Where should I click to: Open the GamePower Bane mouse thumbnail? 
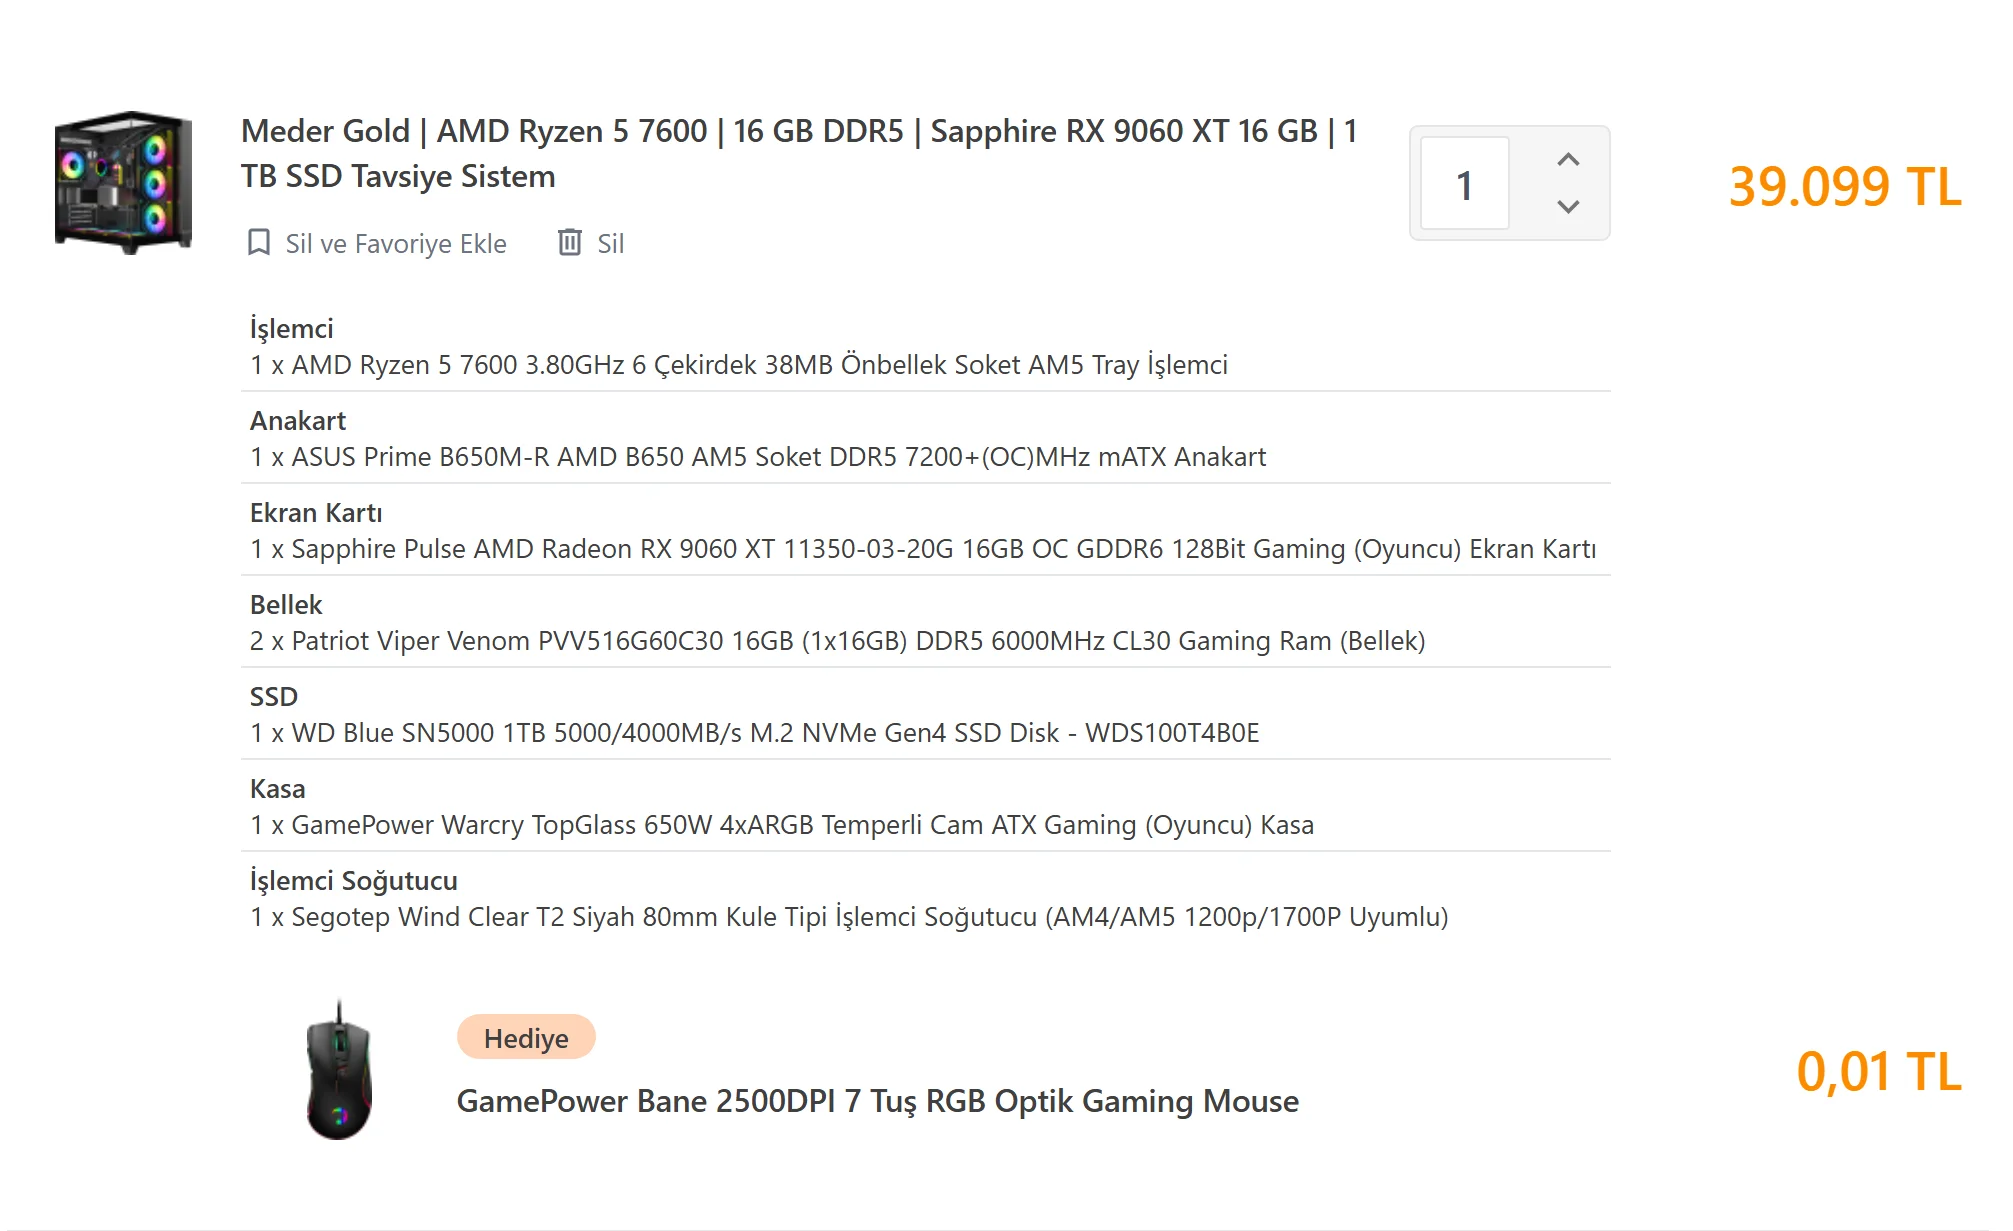click(x=339, y=1071)
